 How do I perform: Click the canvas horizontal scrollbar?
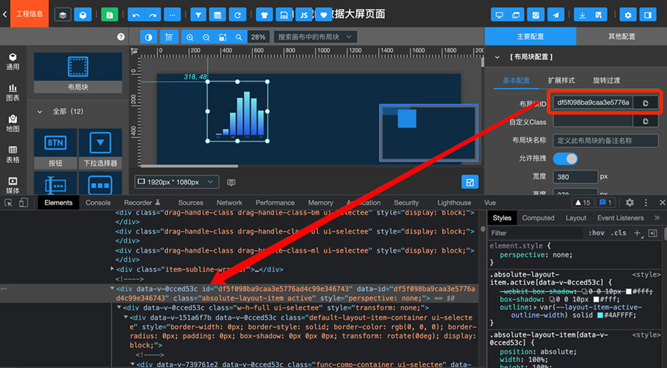(189, 166)
